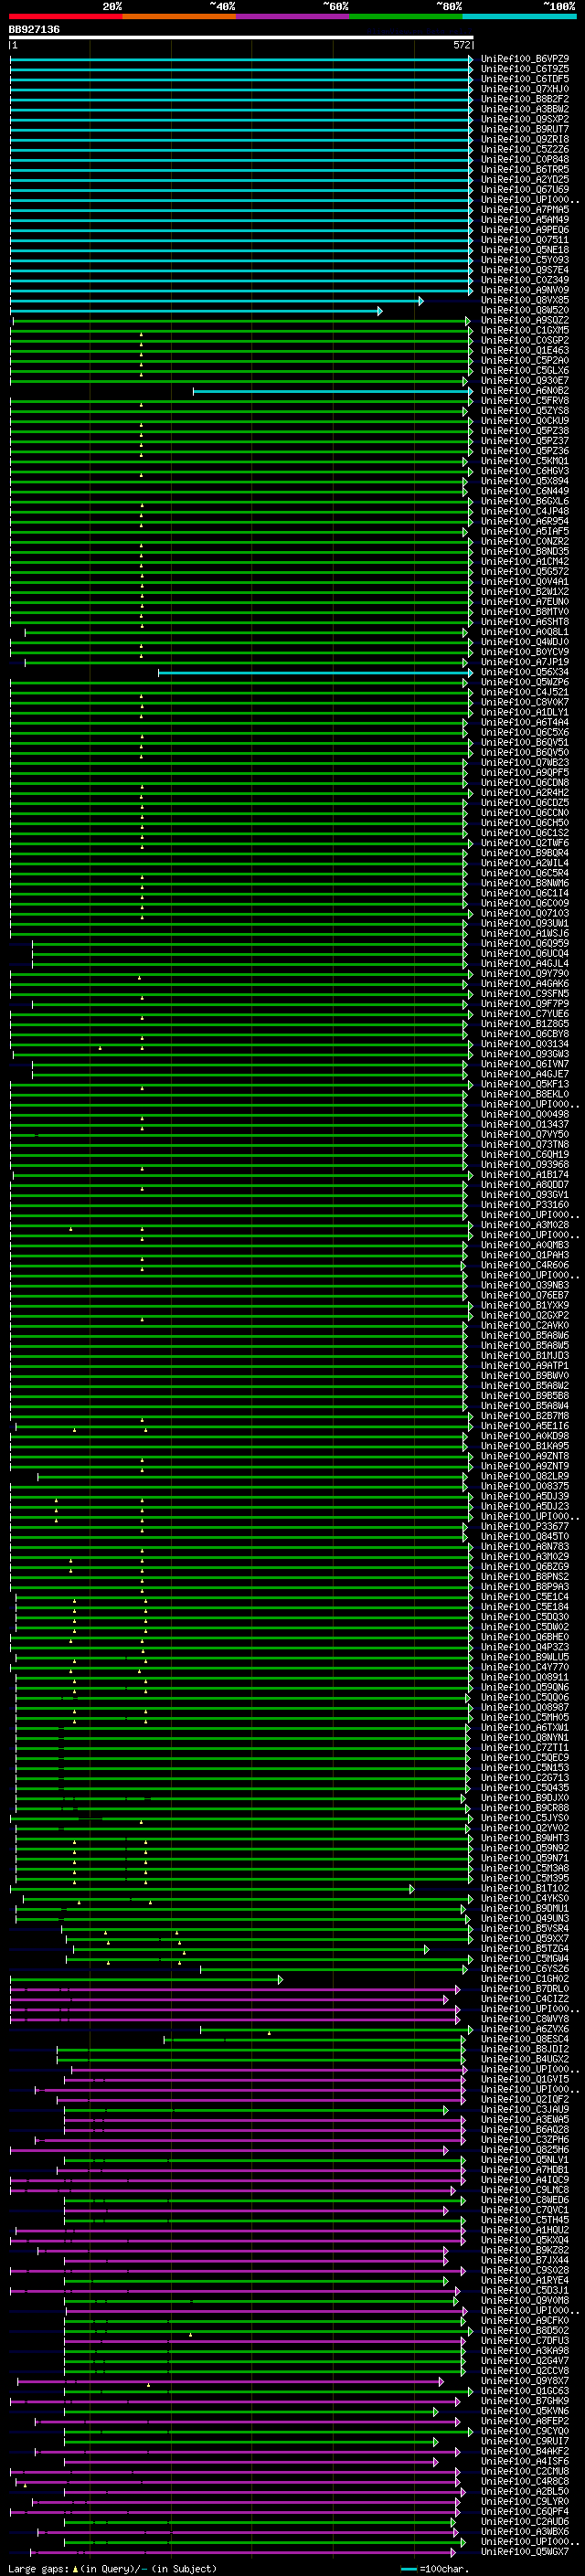Viewport: 585px width, 2576px height.
Task: Click the cyan bar for UniRef100_A6N0B2
Action: (333, 391)
